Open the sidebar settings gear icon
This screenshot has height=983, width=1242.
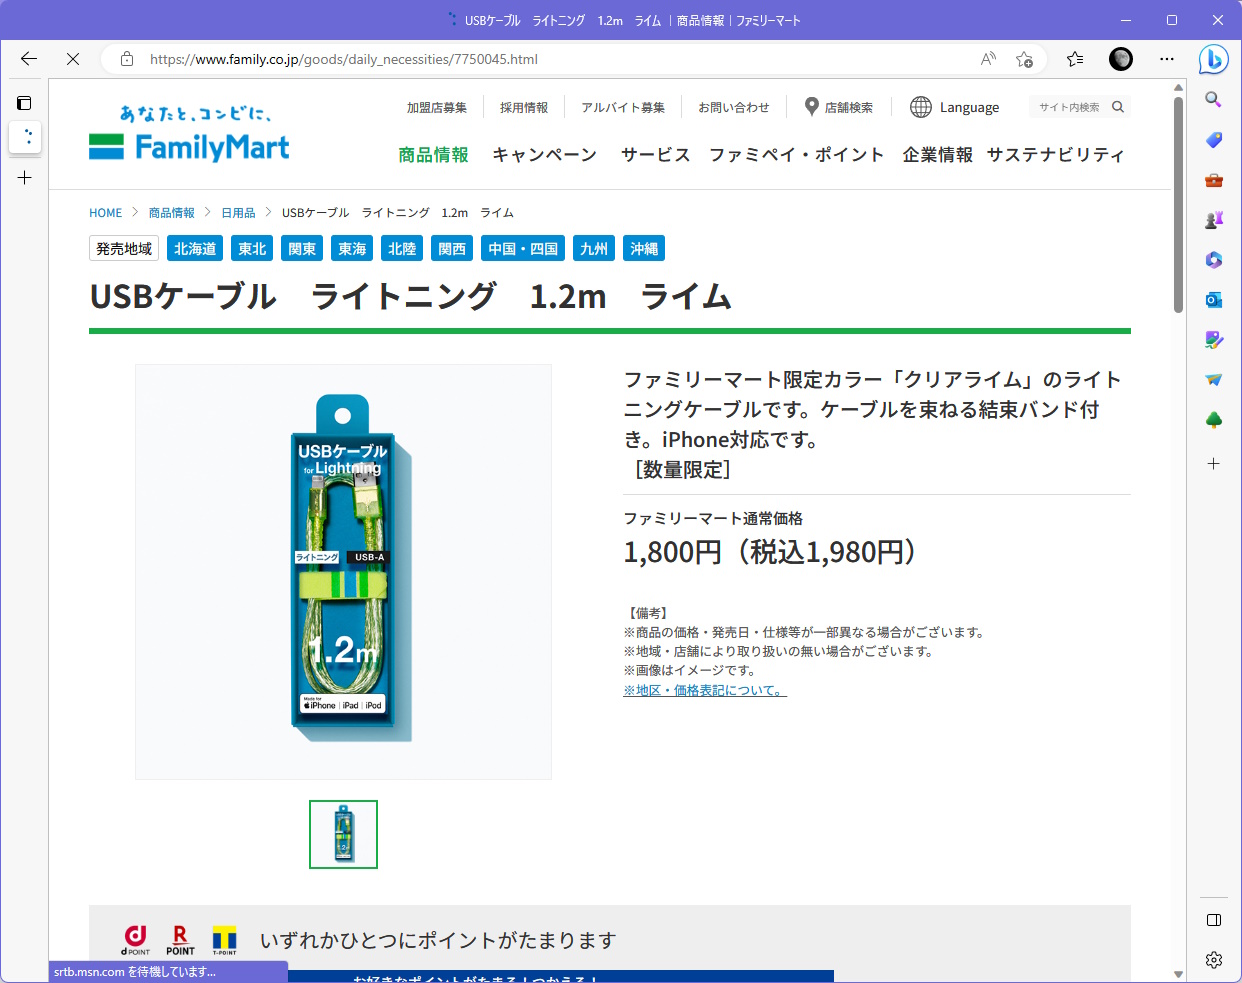[1213, 960]
